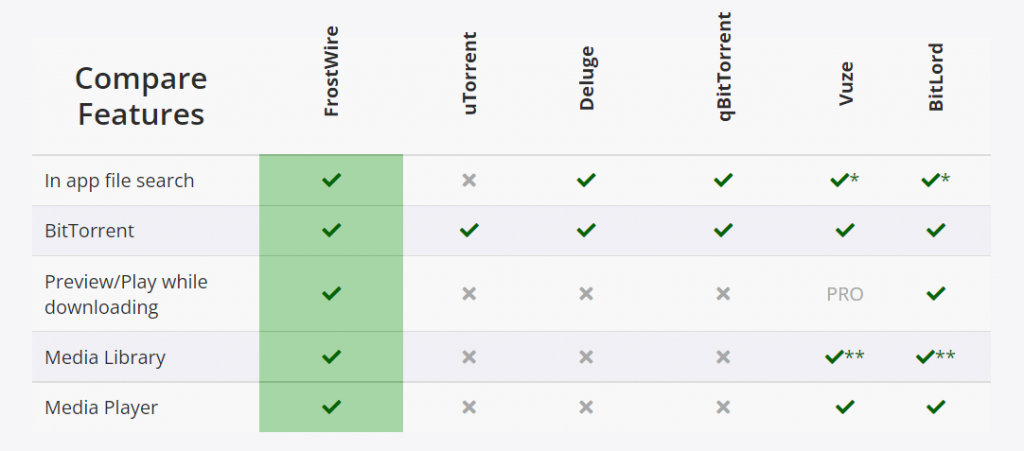Select the qBitTorrent column header
This screenshot has height=451, width=1024.
[724, 67]
